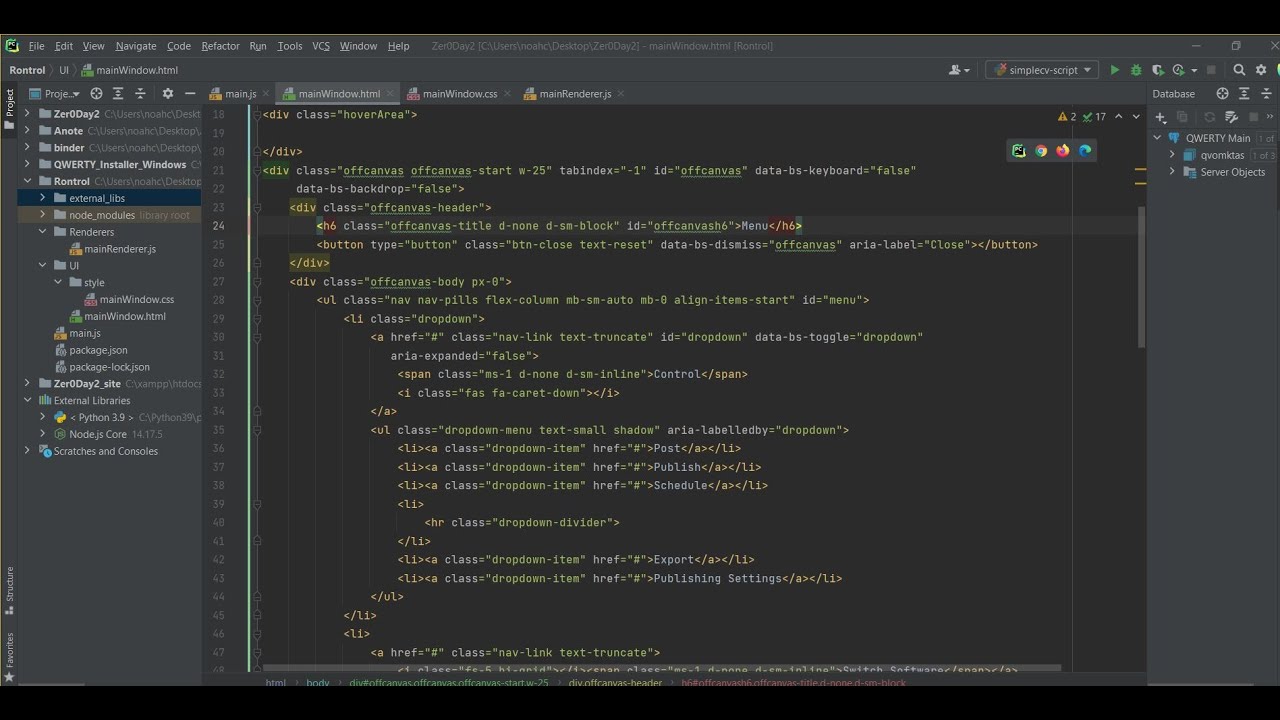Select the Node.js Core library entry

click(98, 434)
